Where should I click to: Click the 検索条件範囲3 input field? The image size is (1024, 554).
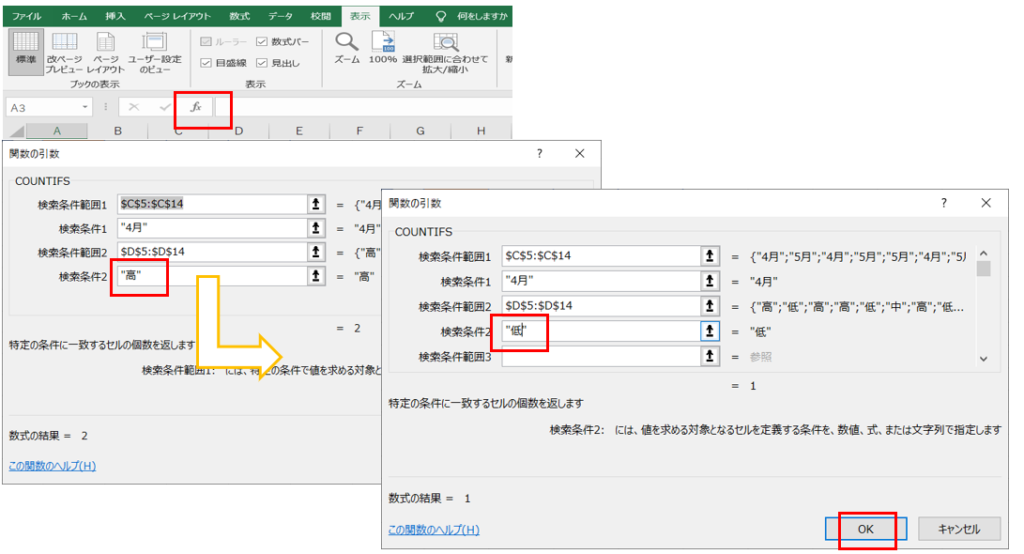coord(600,356)
